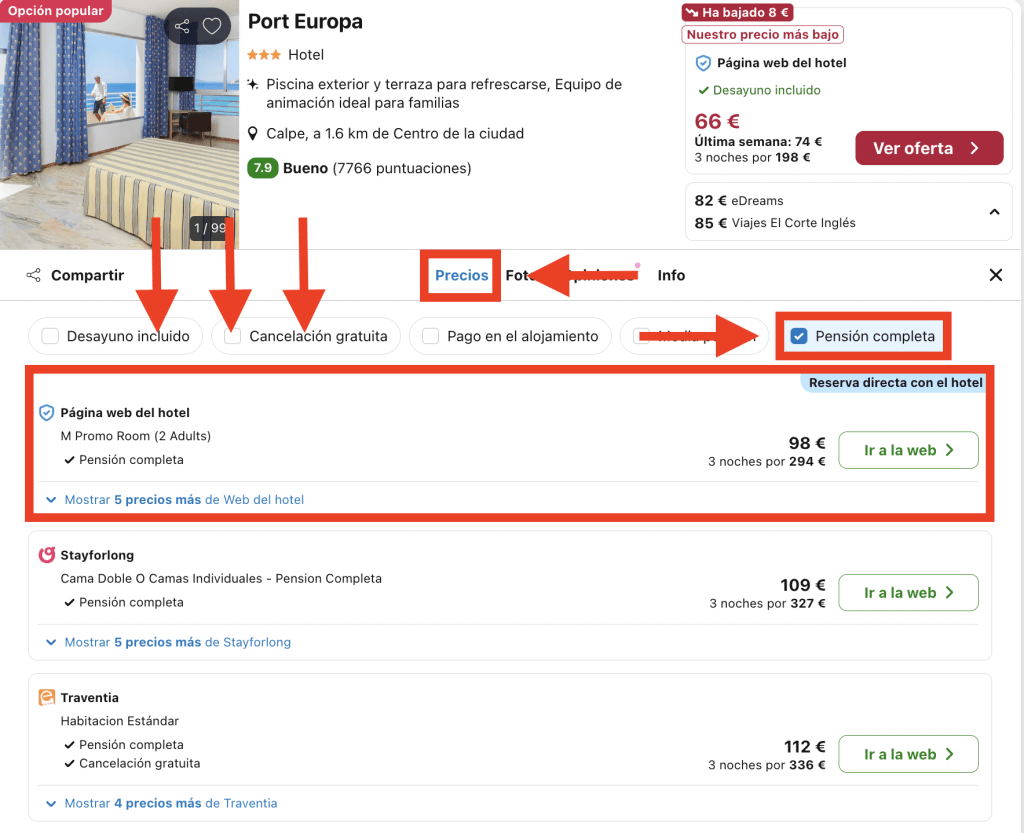This screenshot has height=833, width=1024.
Task: Close the hotel details panel
Action: (x=995, y=275)
